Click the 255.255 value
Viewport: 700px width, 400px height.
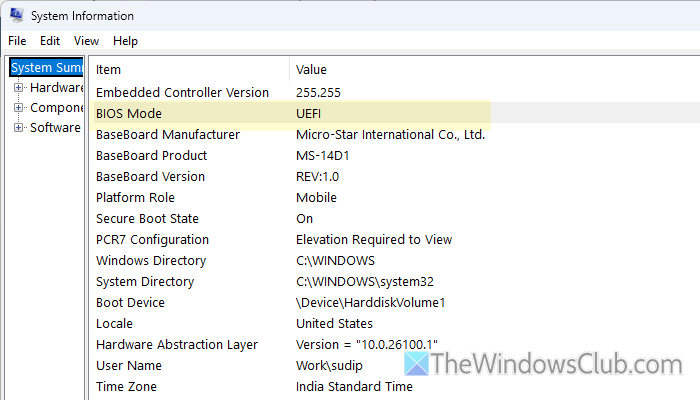[x=318, y=92]
